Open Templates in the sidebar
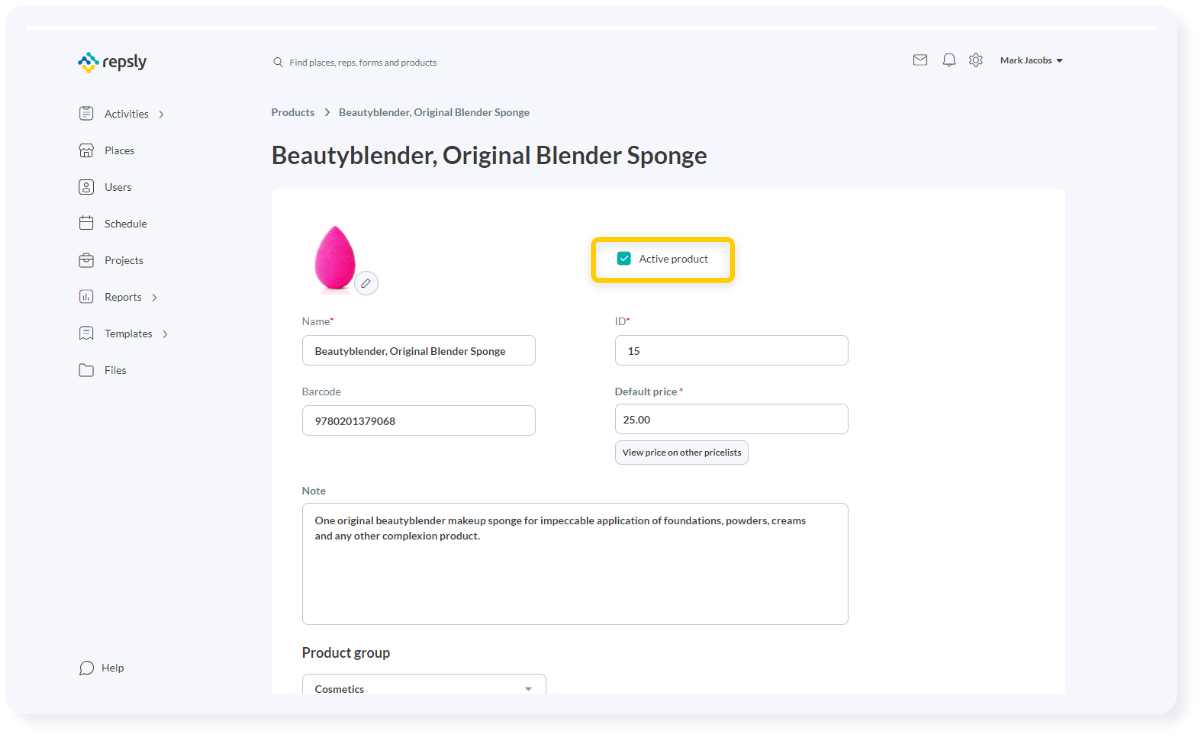 128,334
